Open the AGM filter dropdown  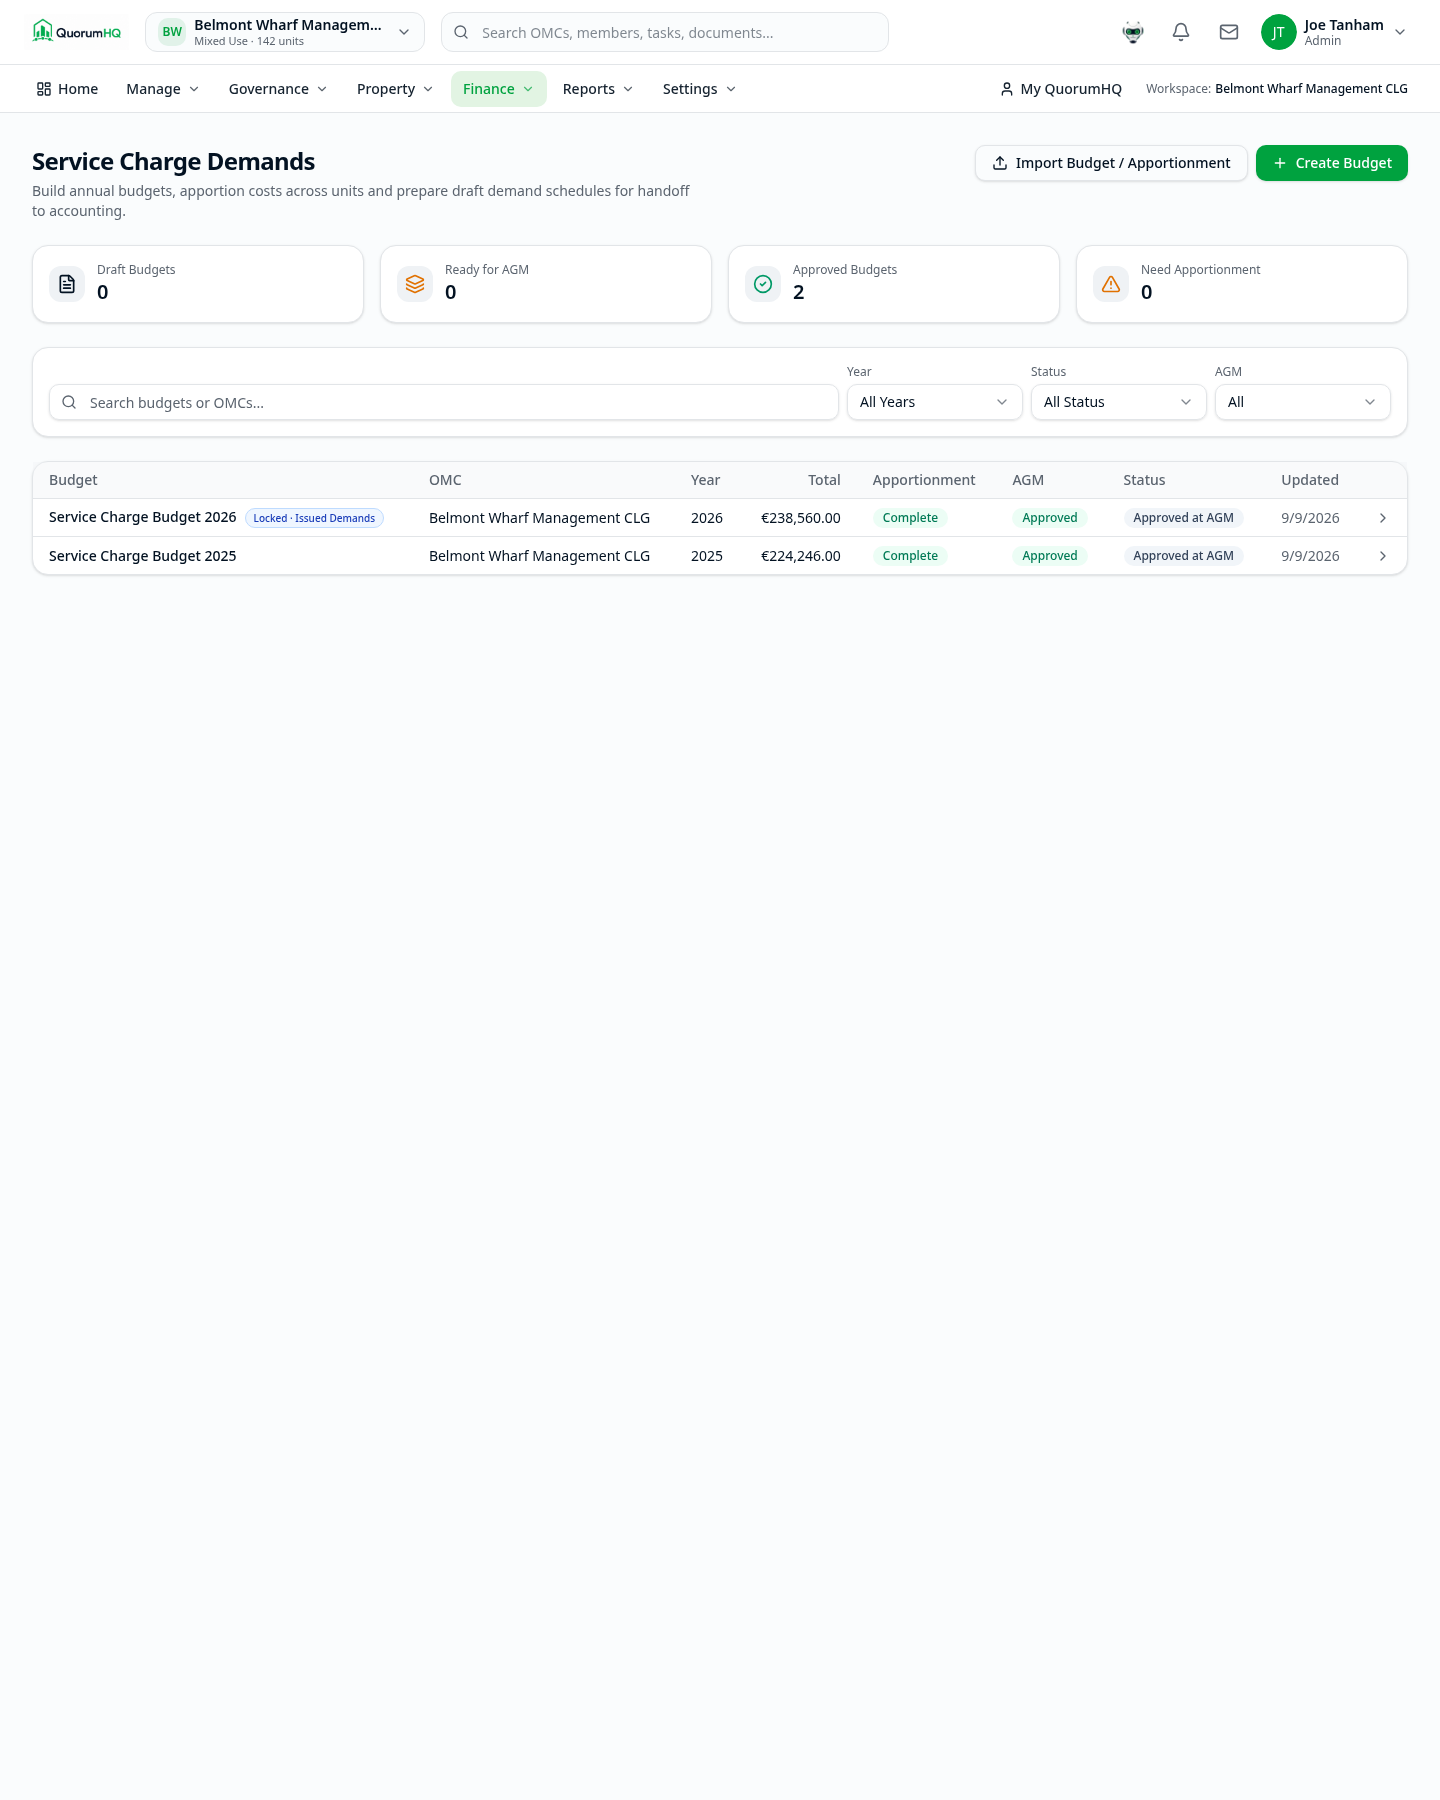pyautogui.click(x=1303, y=402)
